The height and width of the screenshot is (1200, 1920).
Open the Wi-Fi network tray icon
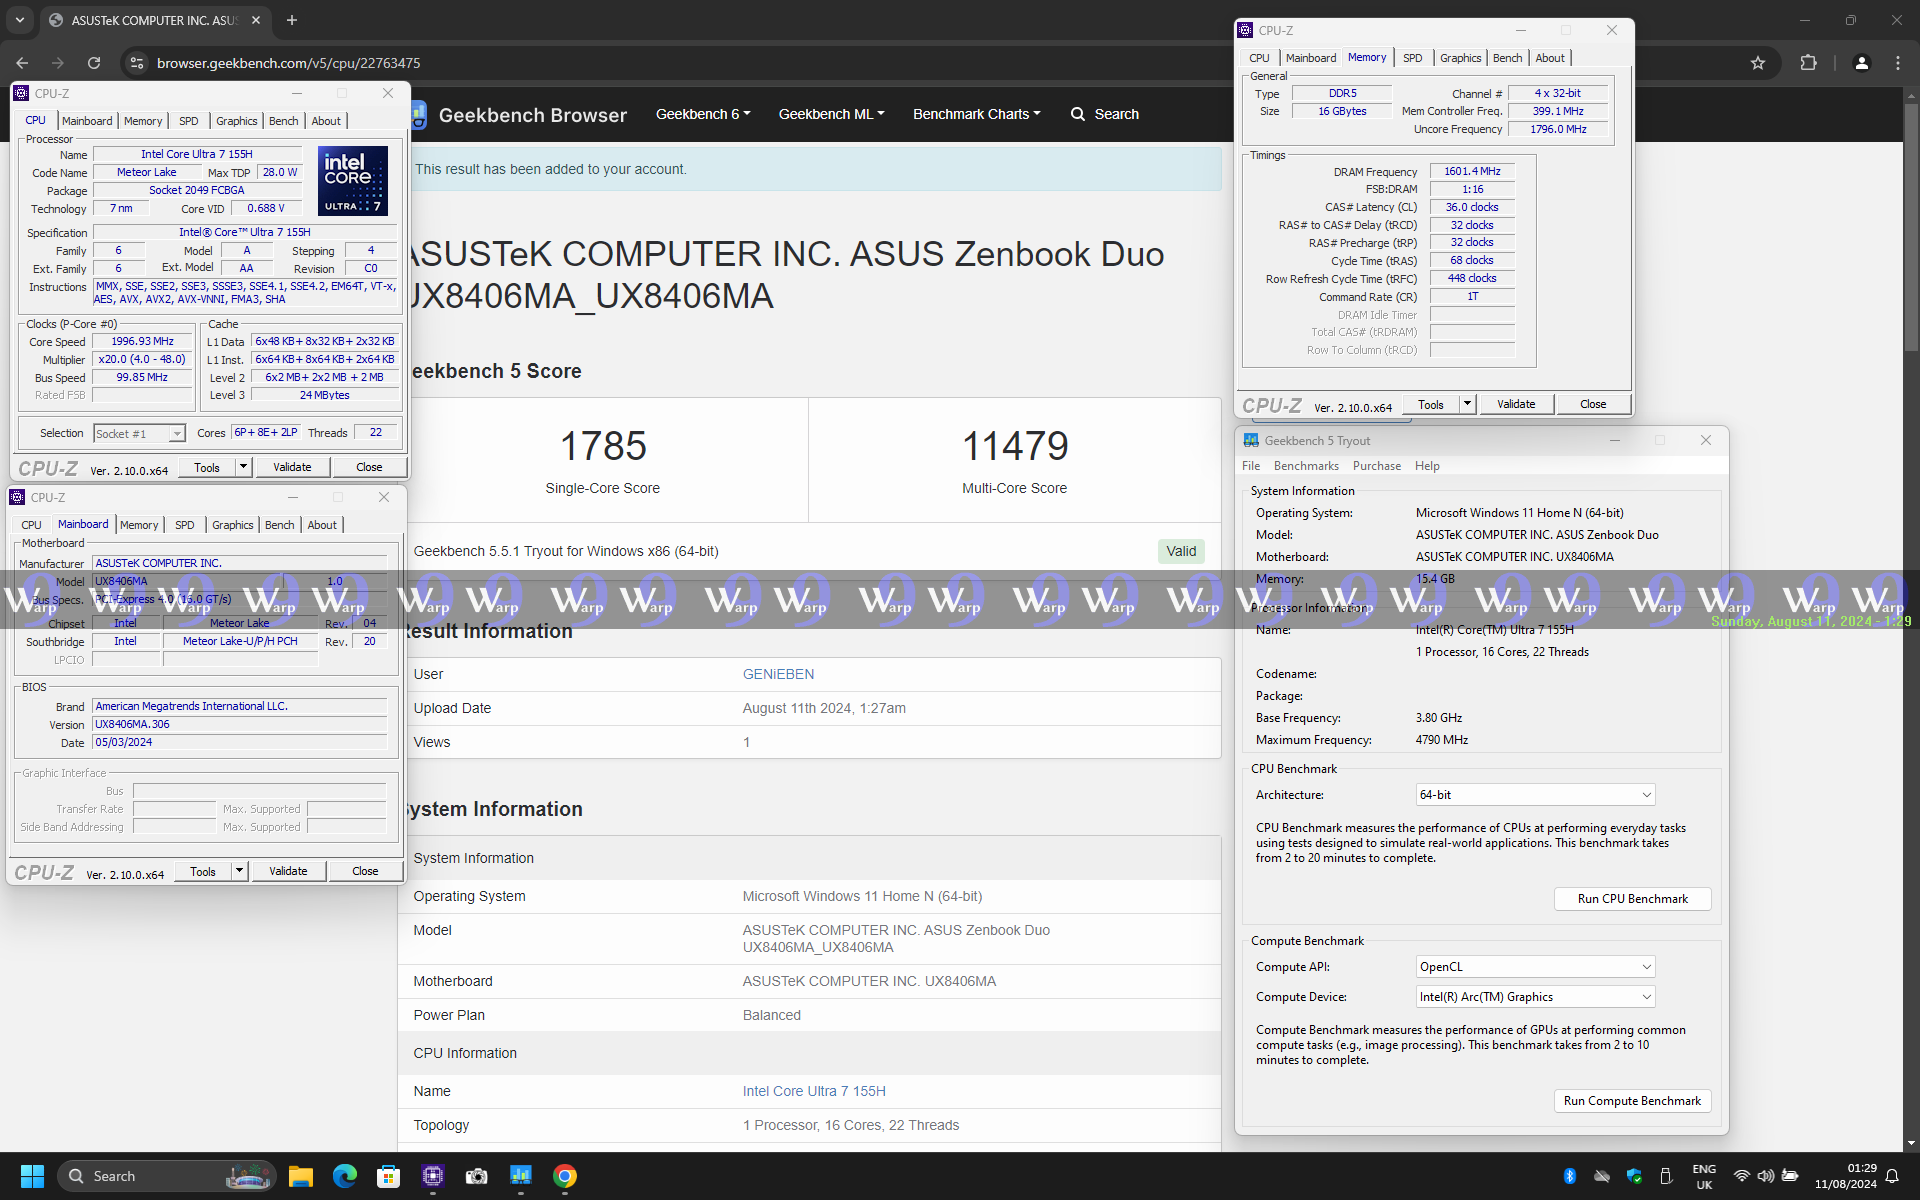click(1742, 1176)
